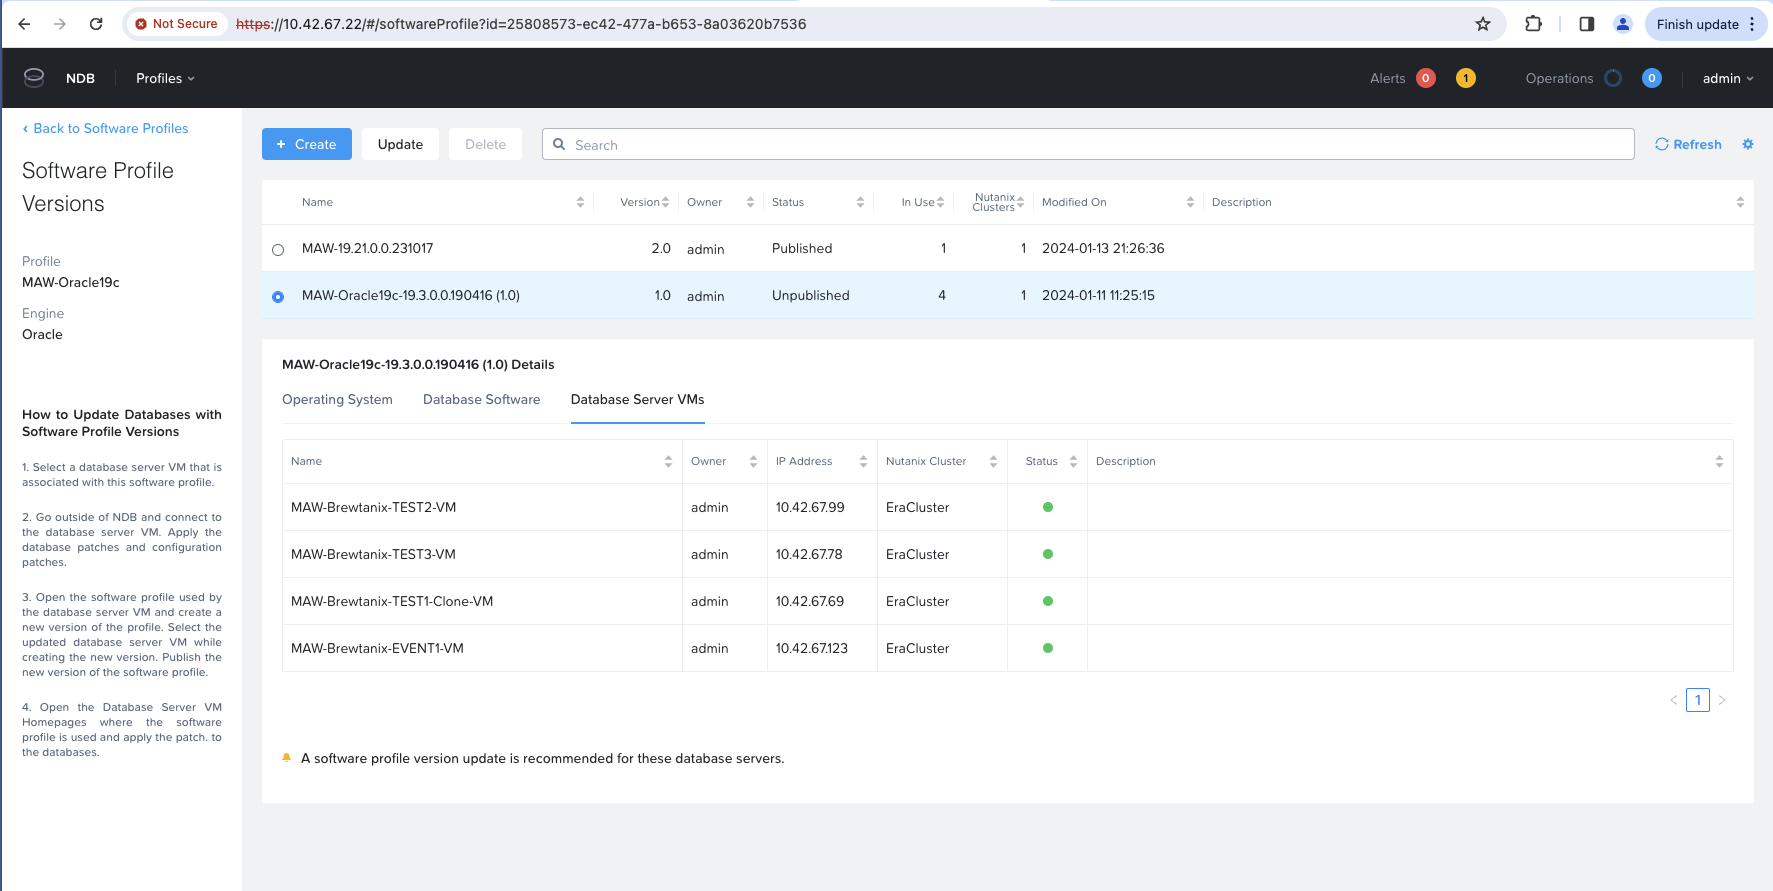Click the red Alerts count badge

click(1426, 78)
